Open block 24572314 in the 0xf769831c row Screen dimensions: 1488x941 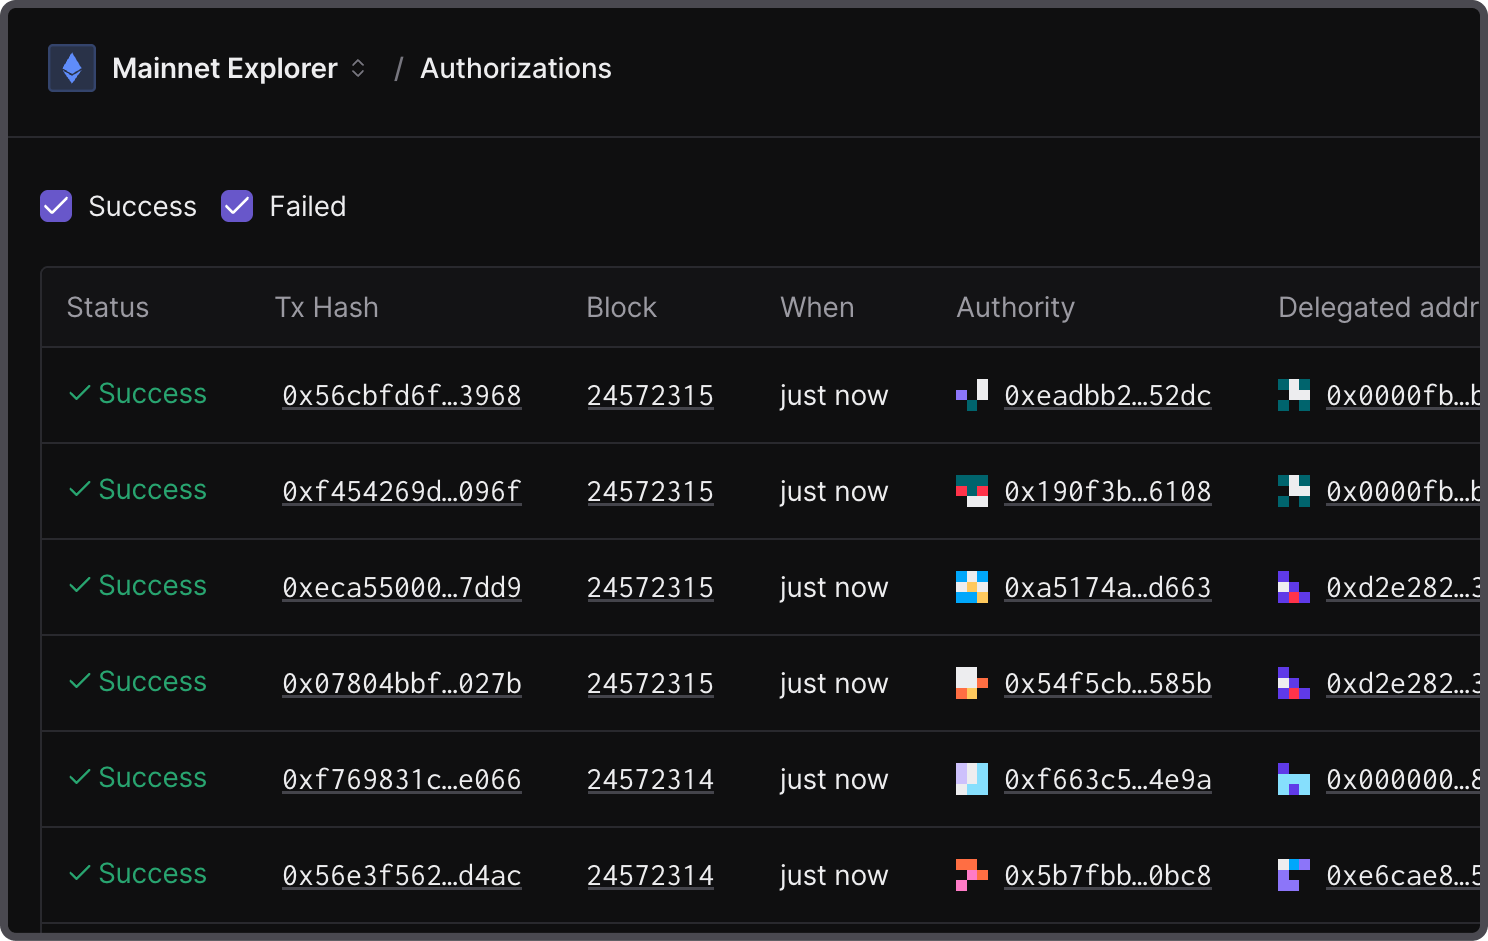coord(650,780)
